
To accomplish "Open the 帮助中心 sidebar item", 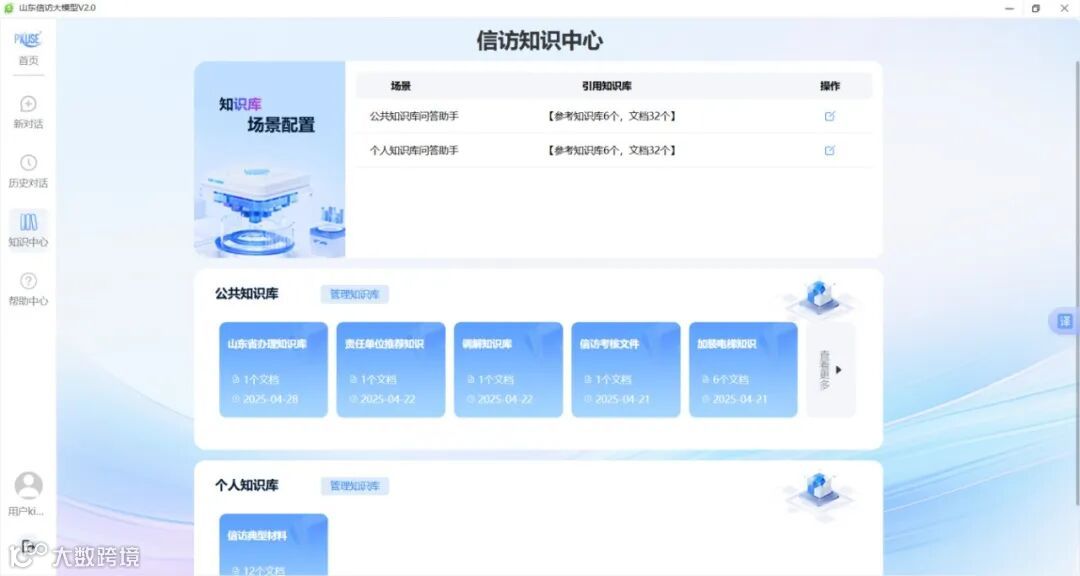I will pyautogui.click(x=28, y=289).
